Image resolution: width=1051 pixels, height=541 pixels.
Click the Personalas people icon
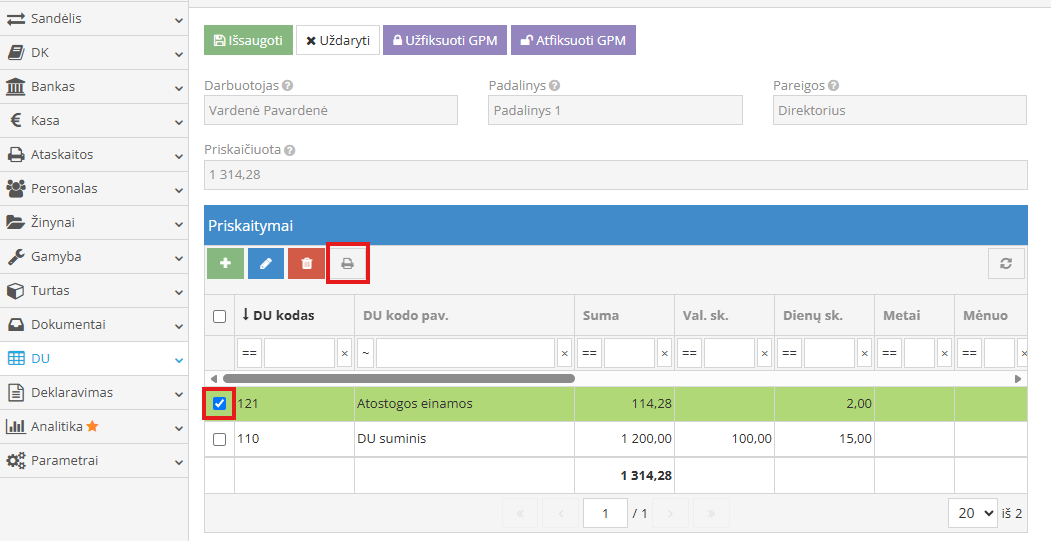tap(15, 188)
